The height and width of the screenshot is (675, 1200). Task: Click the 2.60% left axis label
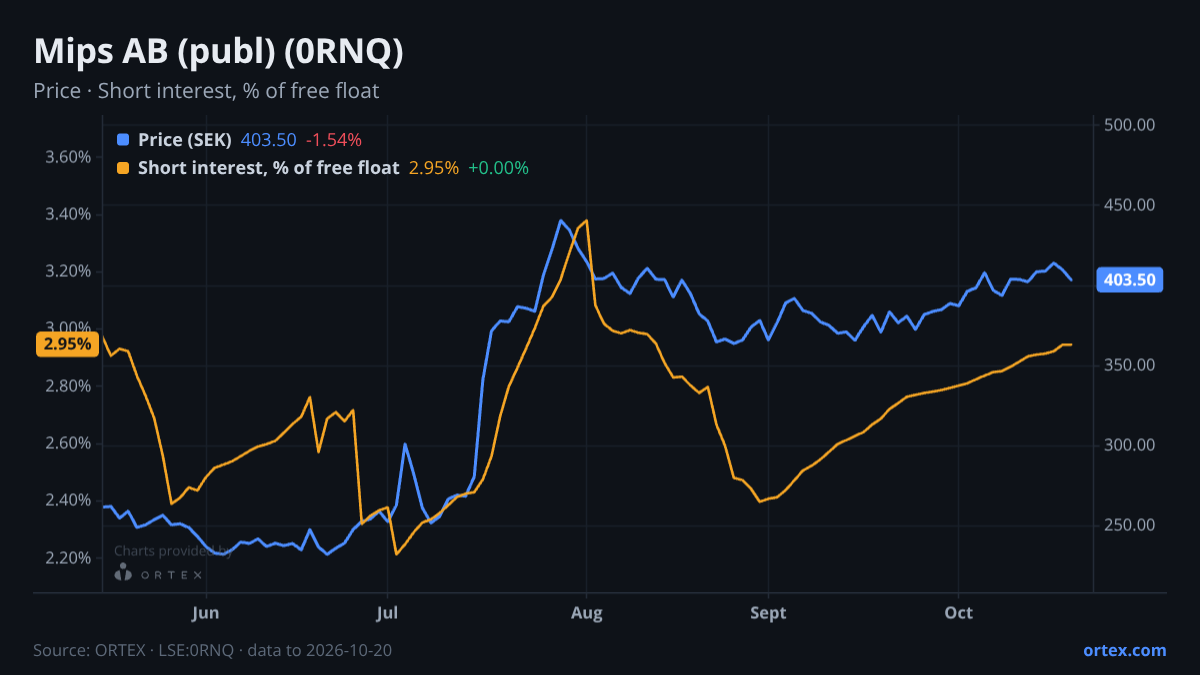(68, 443)
